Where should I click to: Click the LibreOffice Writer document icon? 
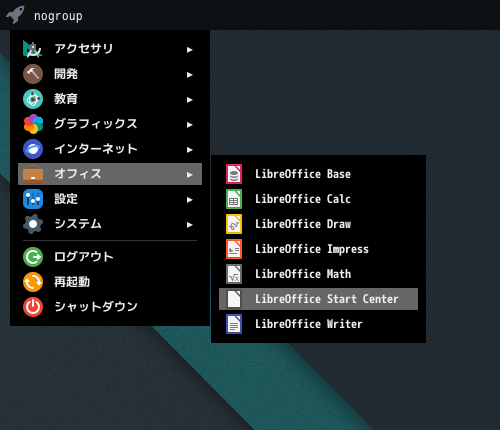pos(234,324)
